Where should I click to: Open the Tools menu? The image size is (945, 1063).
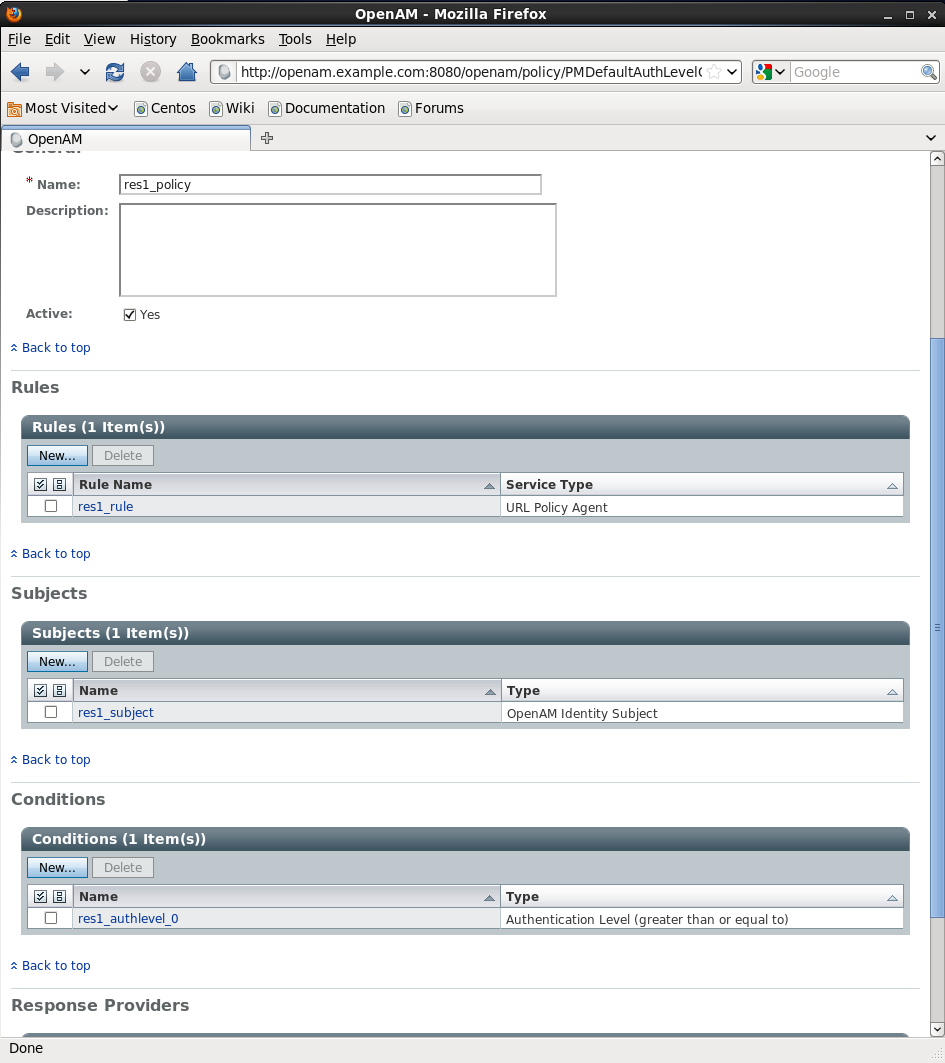295,39
